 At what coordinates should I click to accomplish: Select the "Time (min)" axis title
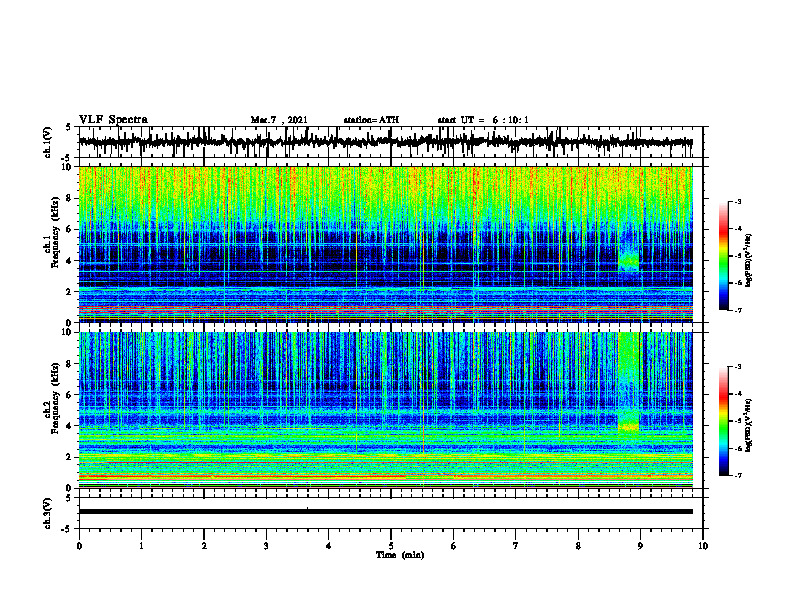click(x=400, y=555)
